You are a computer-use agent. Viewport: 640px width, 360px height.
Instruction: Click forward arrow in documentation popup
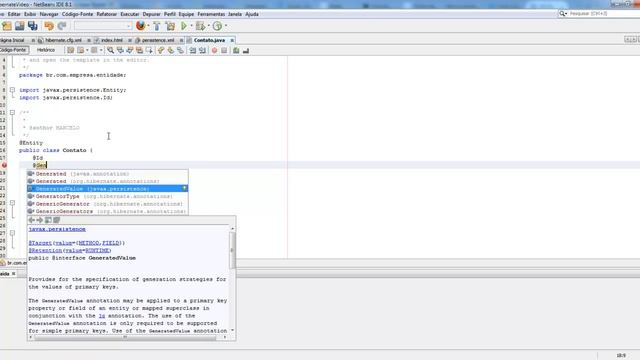[40, 220]
